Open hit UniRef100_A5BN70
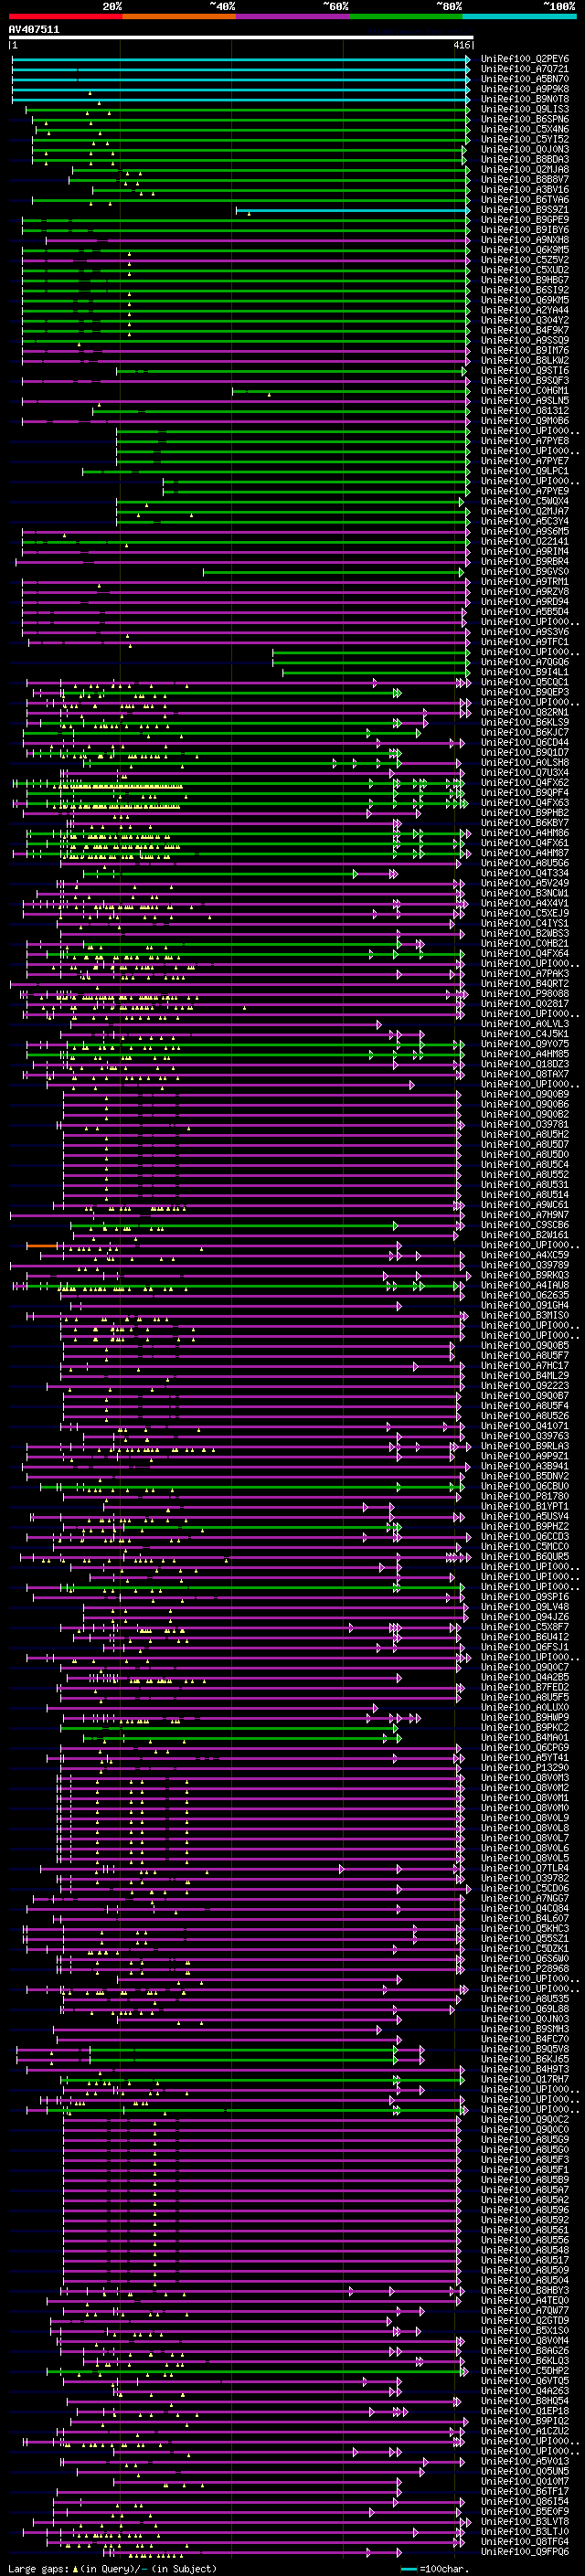585x2576 pixels. pos(525,79)
